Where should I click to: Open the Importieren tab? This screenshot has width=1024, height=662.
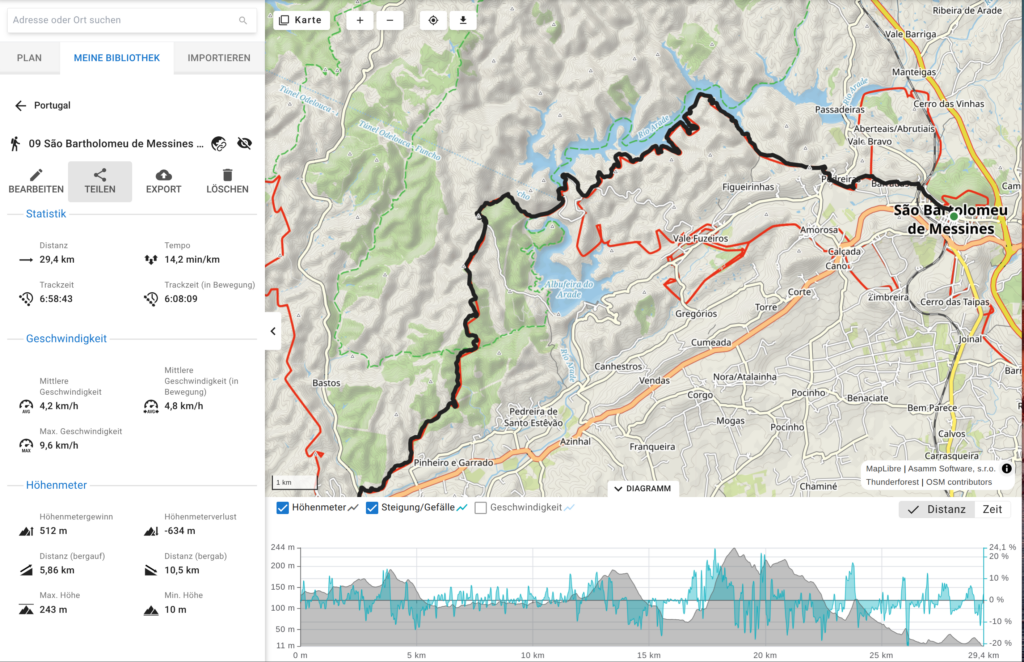(x=219, y=58)
